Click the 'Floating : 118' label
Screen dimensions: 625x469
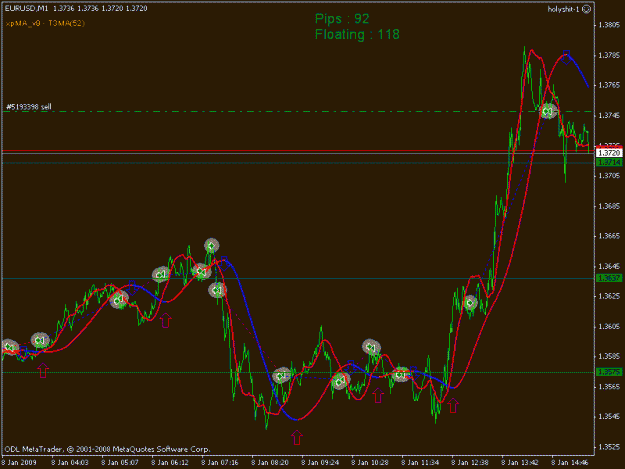click(357, 35)
